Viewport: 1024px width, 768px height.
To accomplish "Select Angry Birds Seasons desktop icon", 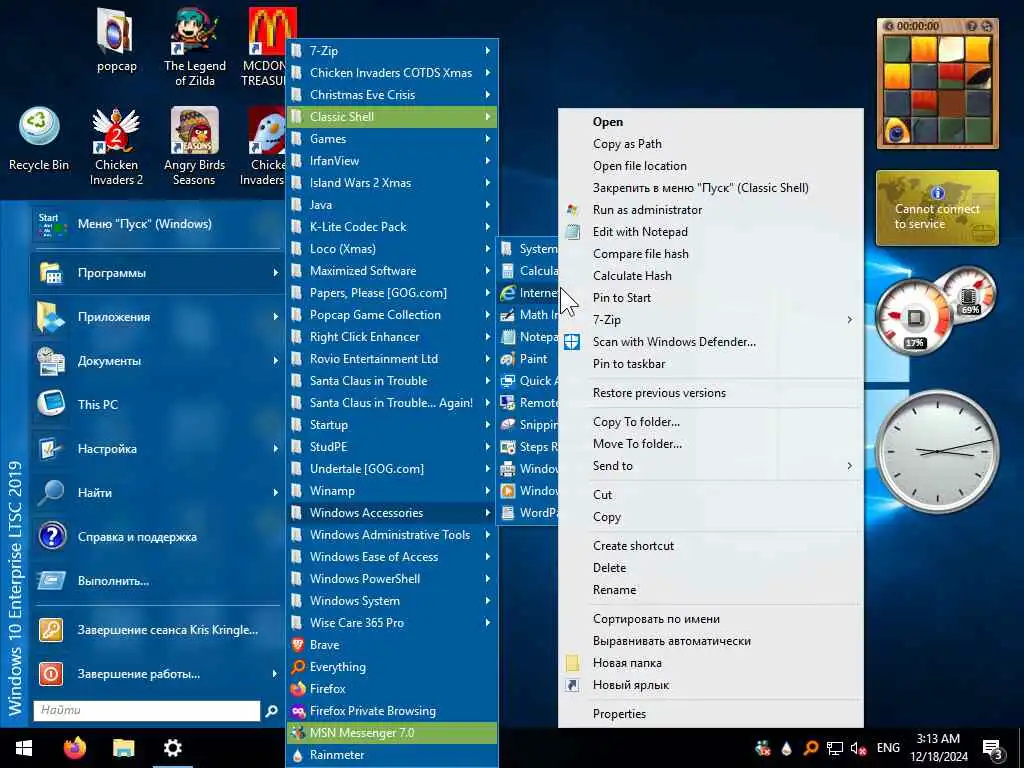I will point(195,147).
